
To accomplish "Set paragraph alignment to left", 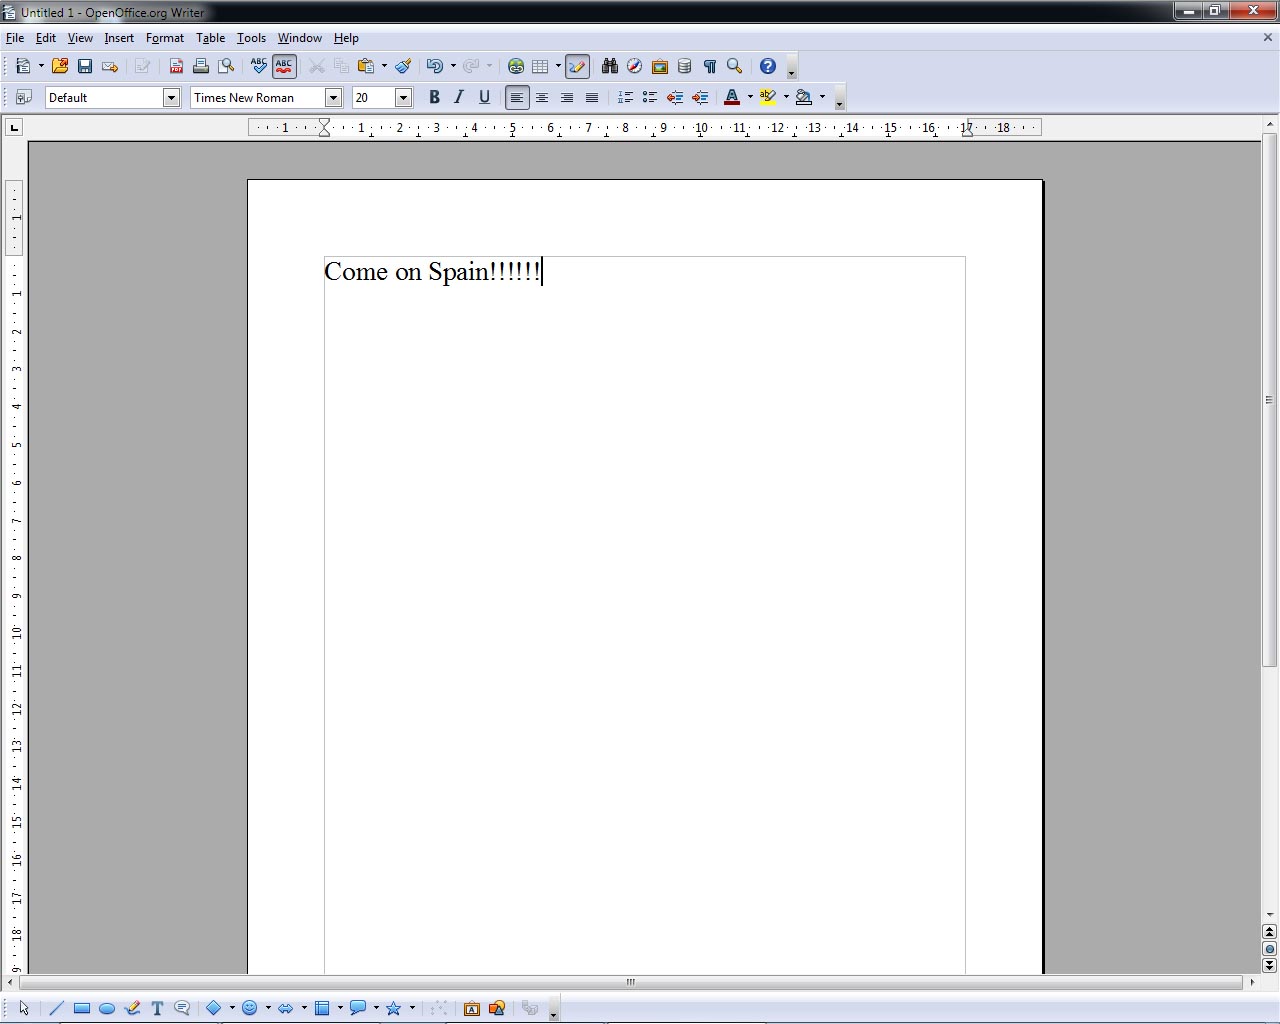I will click(x=517, y=97).
